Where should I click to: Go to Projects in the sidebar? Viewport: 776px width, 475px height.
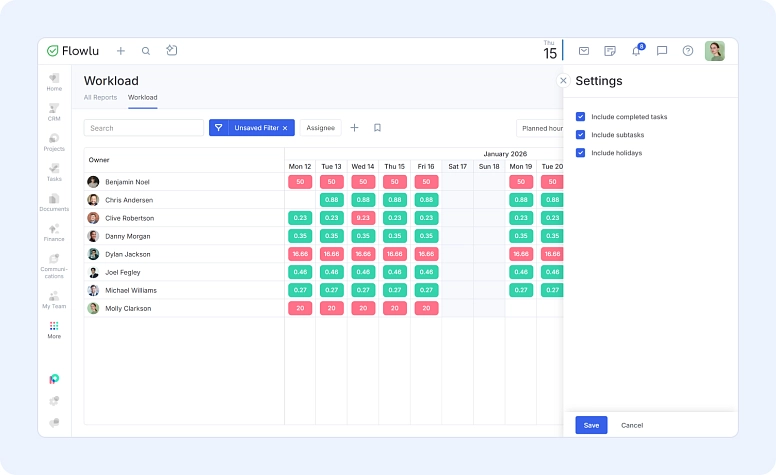pyautogui.click(x=54, y=141)
